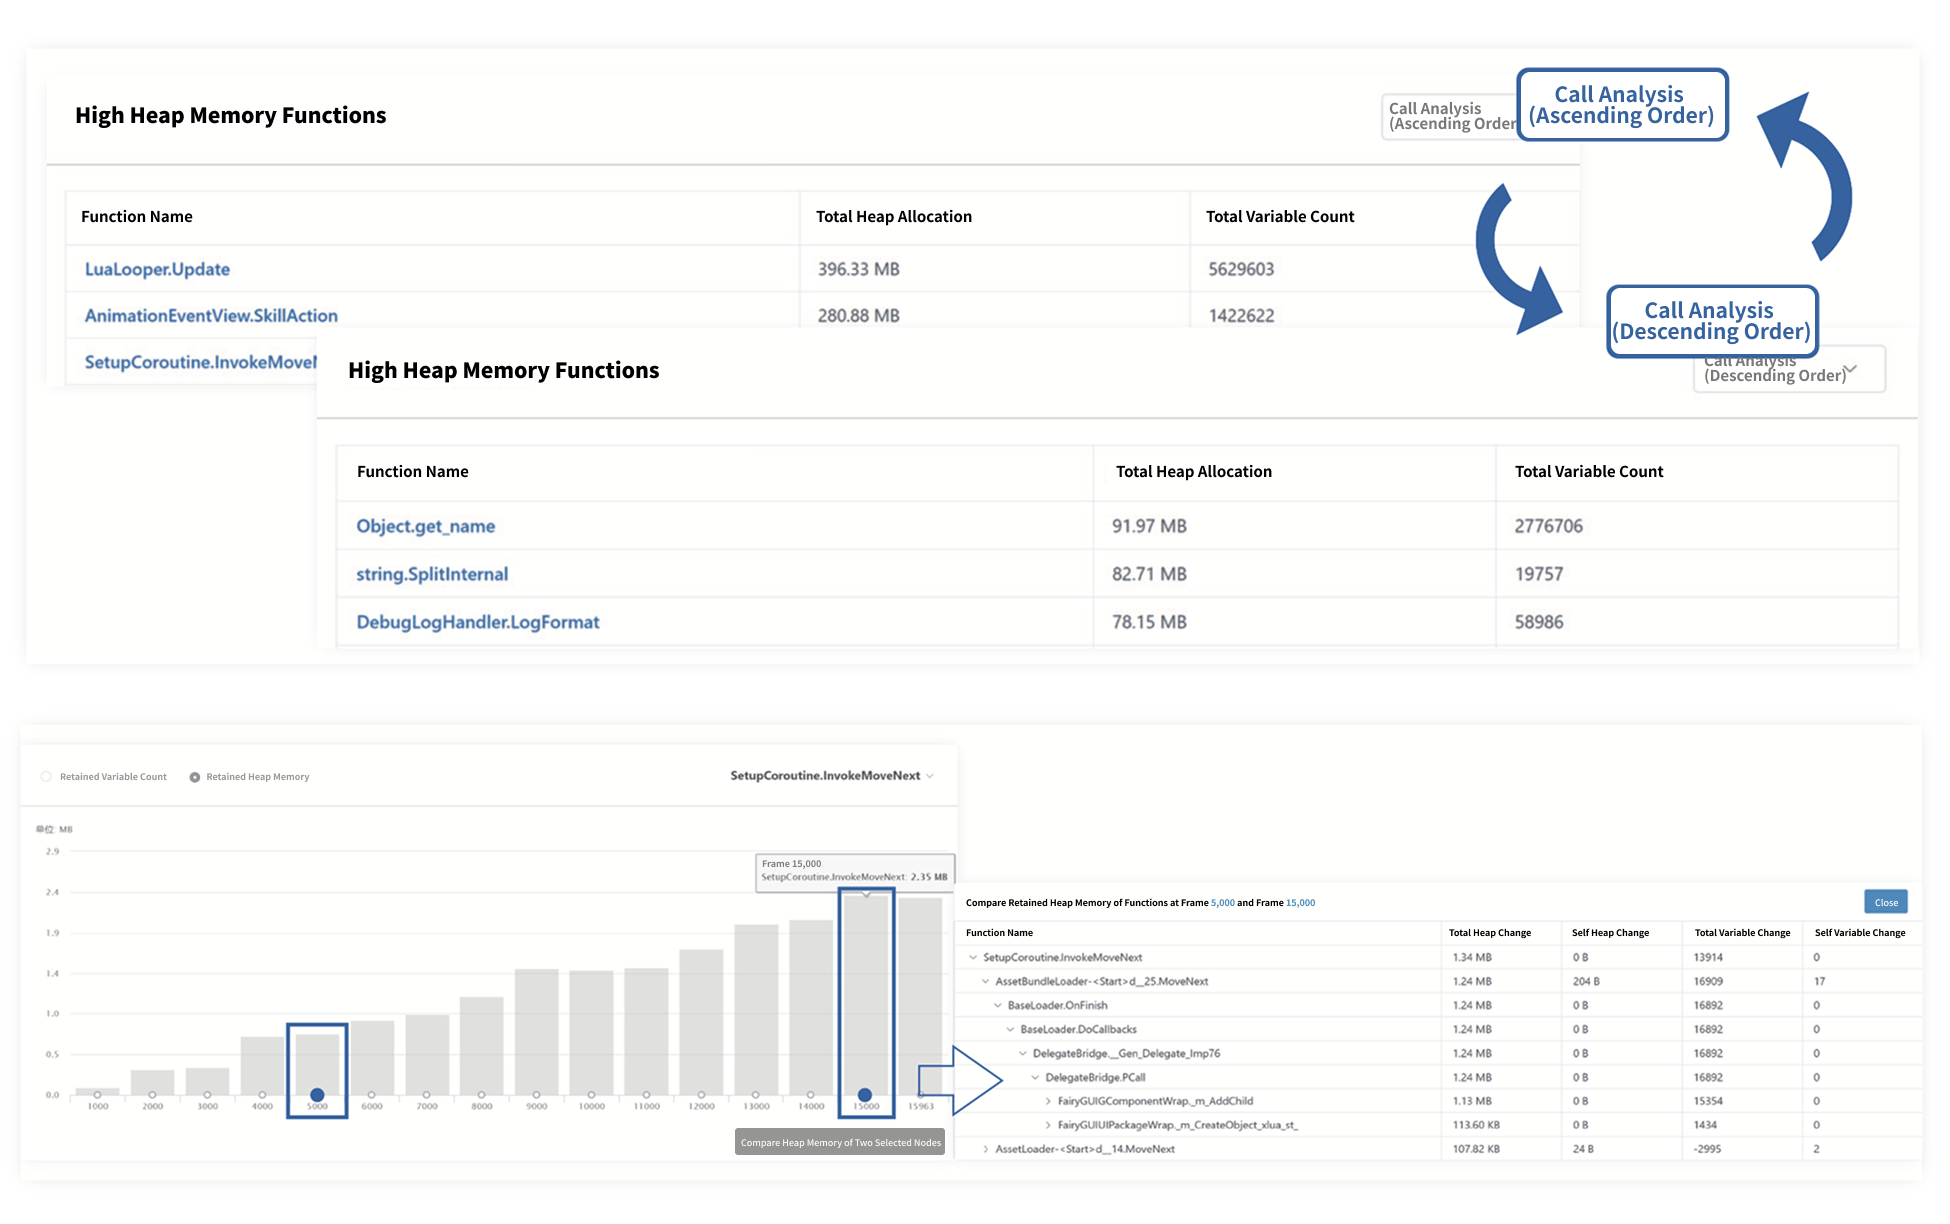Image resolution: width=1950 pixels, height=1224 pixels.
Task: Click the -2995 total variable change cell
Action: click(x=1707, y=1149)
